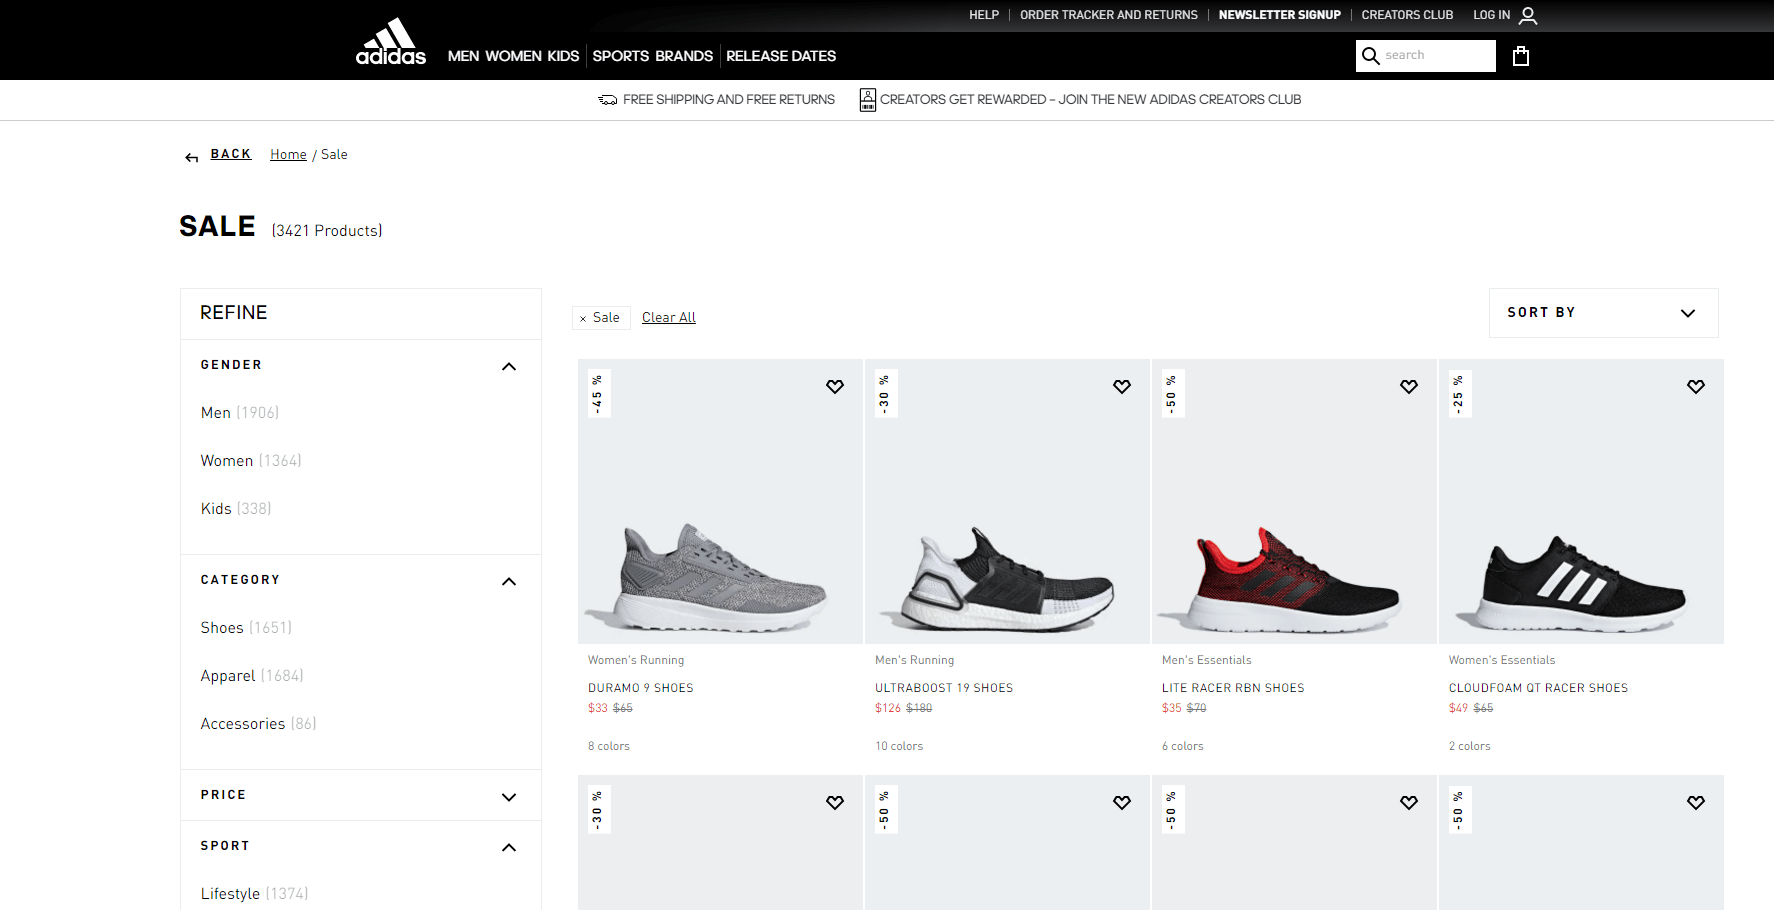
Task: Add Ultraboost 19 Shoes to wishlist
Action: (x=1122, y=387)
